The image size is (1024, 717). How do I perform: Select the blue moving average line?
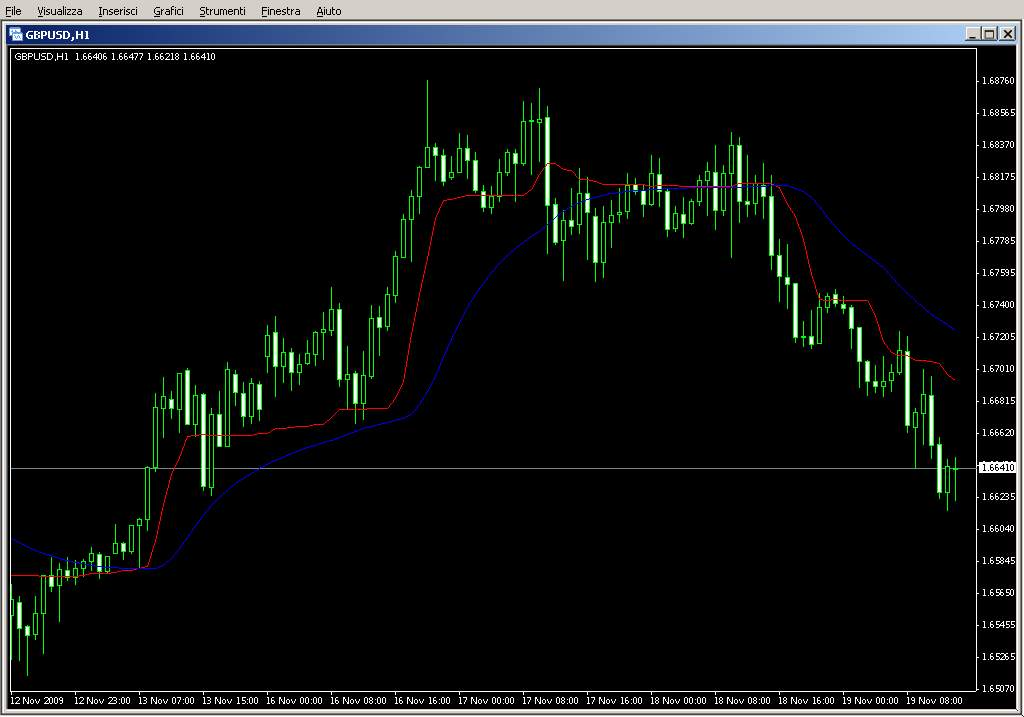pos(470,300)
